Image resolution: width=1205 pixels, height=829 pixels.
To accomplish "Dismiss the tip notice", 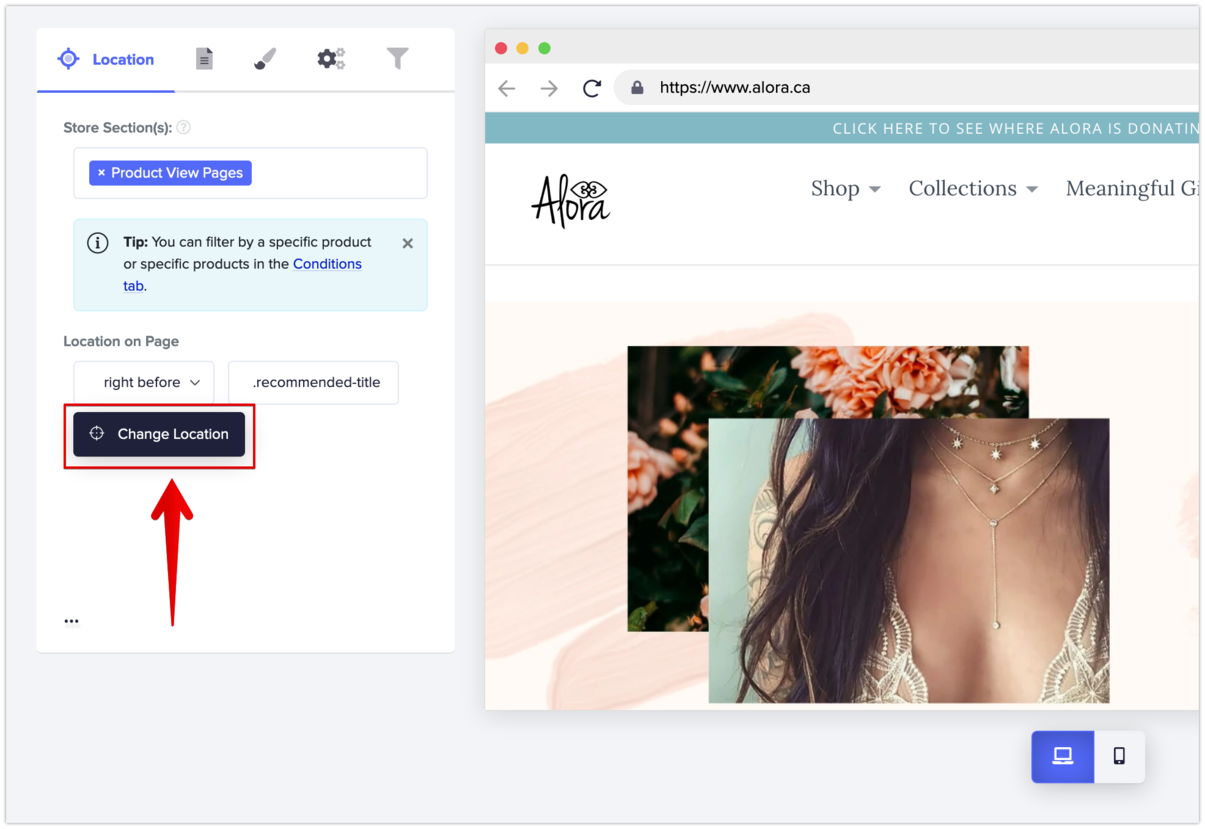I will coord(407,243).
